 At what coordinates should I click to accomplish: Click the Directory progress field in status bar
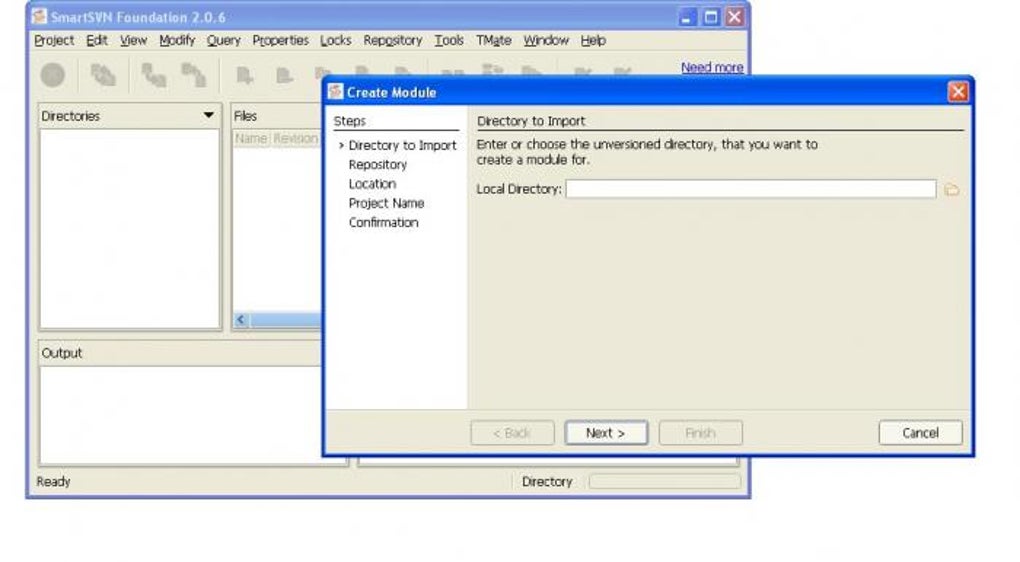point(665,482)
